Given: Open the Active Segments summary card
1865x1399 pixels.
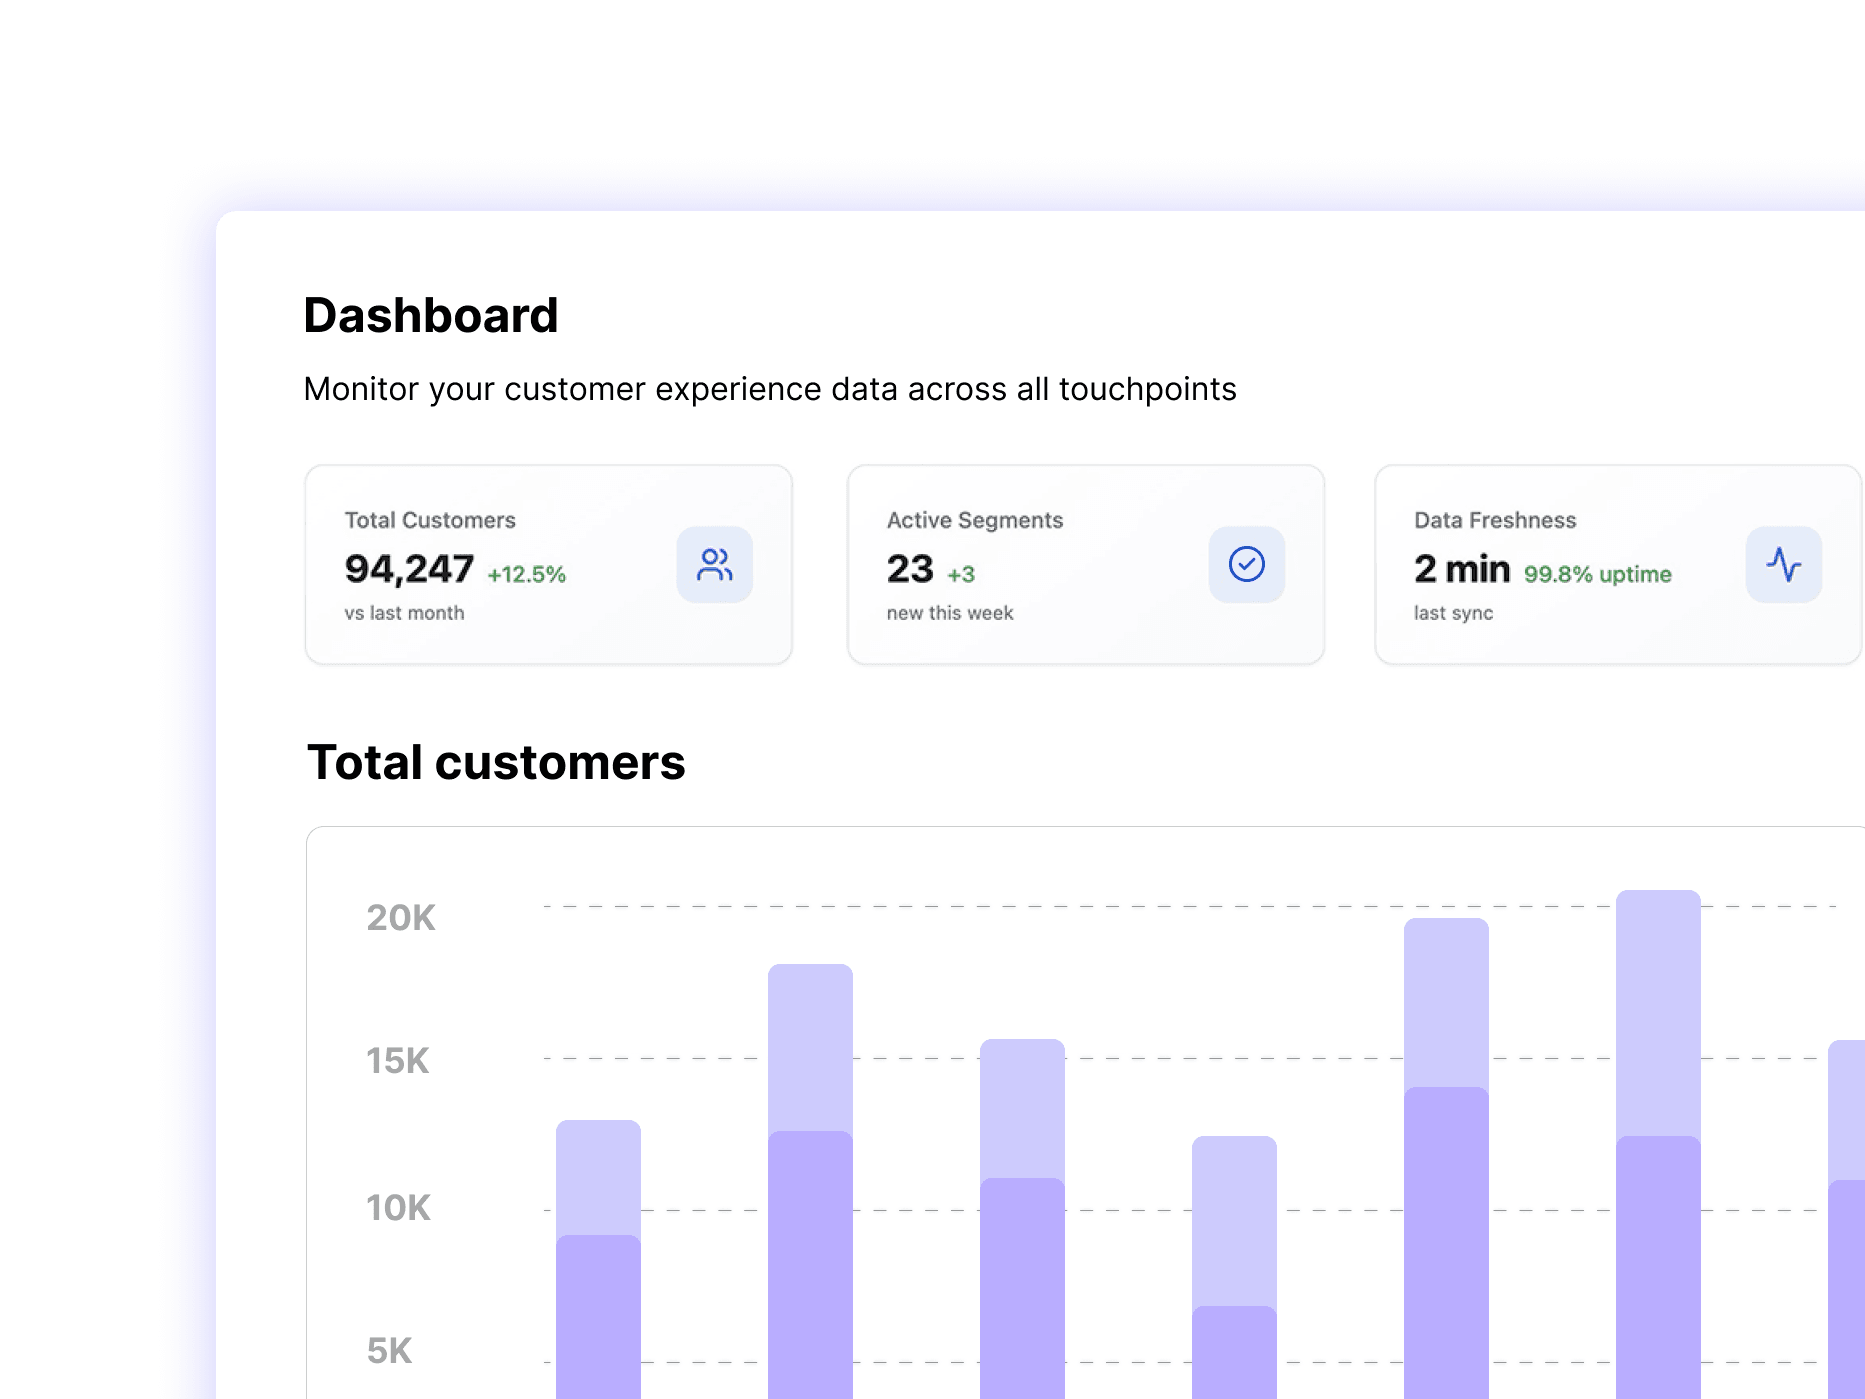Looking at the screenshot, I should [1085, 565].
